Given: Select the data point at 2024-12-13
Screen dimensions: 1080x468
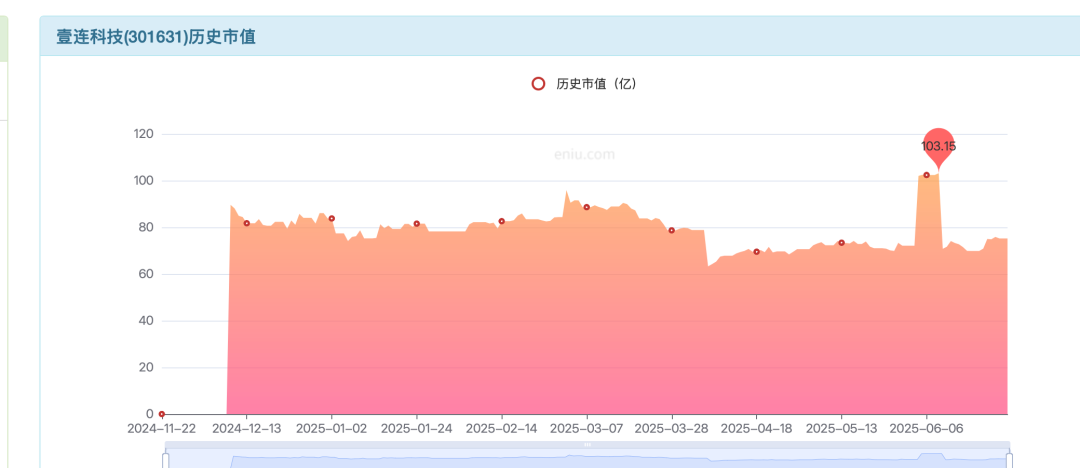Looking at the screenshot, I should 247,223.
